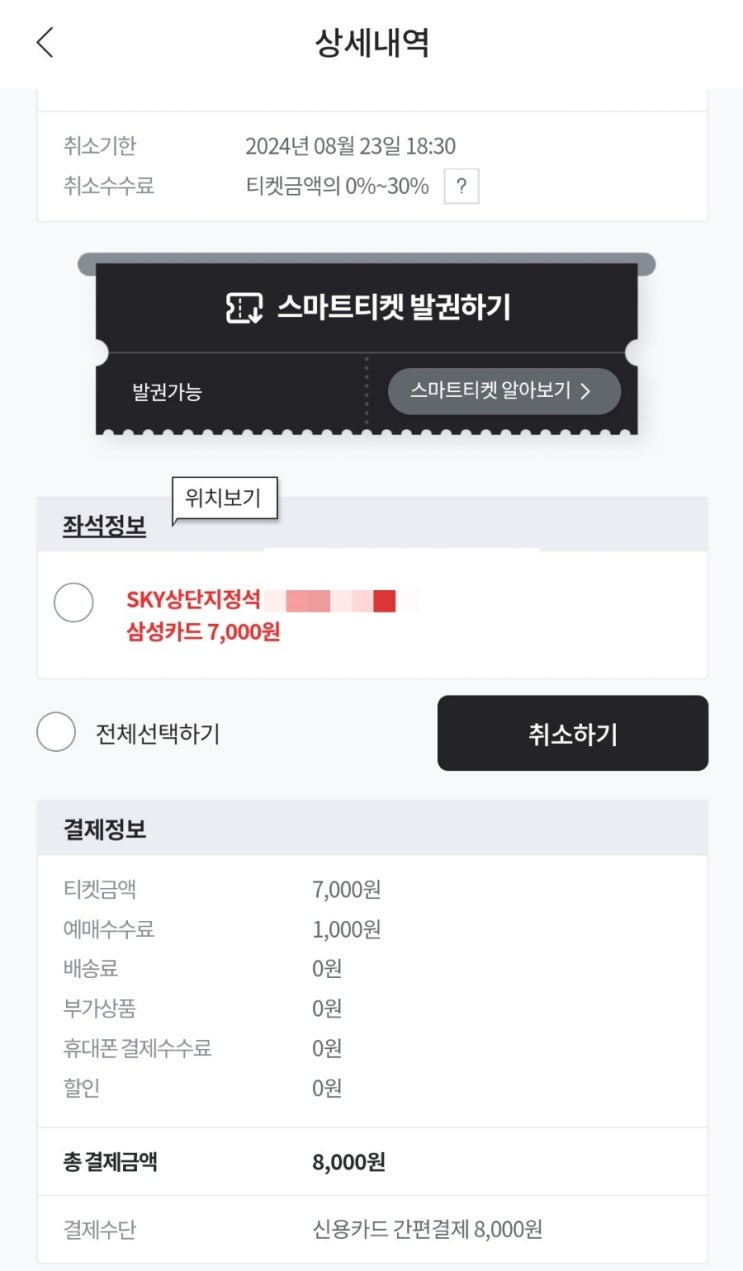
Task: Click the 위치보기 tooltip bubble
Action: click(x=224, y=498)
